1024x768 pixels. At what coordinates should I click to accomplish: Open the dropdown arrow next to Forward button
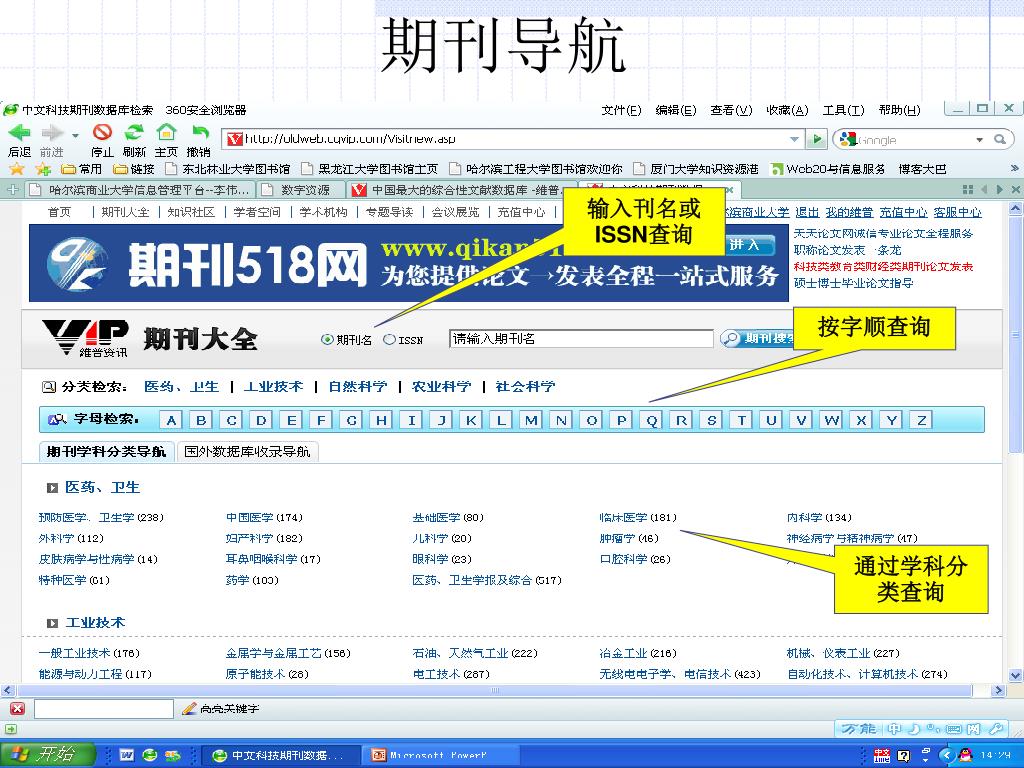coord(75,135)
